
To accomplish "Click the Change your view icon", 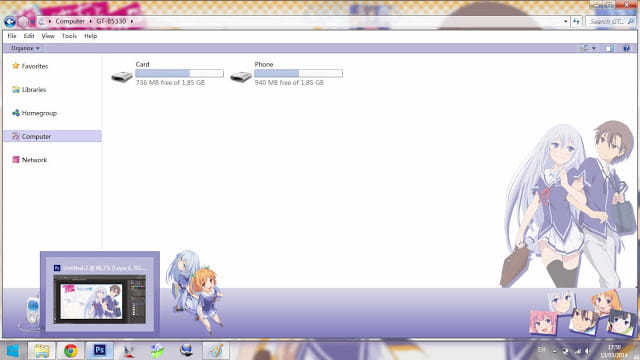I will coord(584,48).
